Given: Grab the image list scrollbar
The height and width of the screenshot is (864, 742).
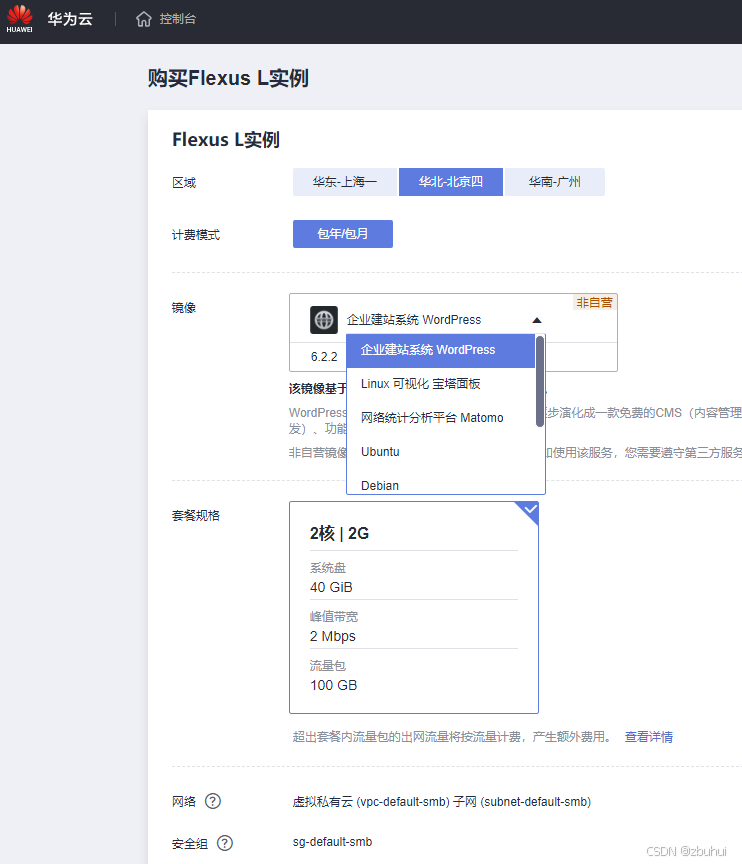Looking at the screenshot, I should [540, 381].
